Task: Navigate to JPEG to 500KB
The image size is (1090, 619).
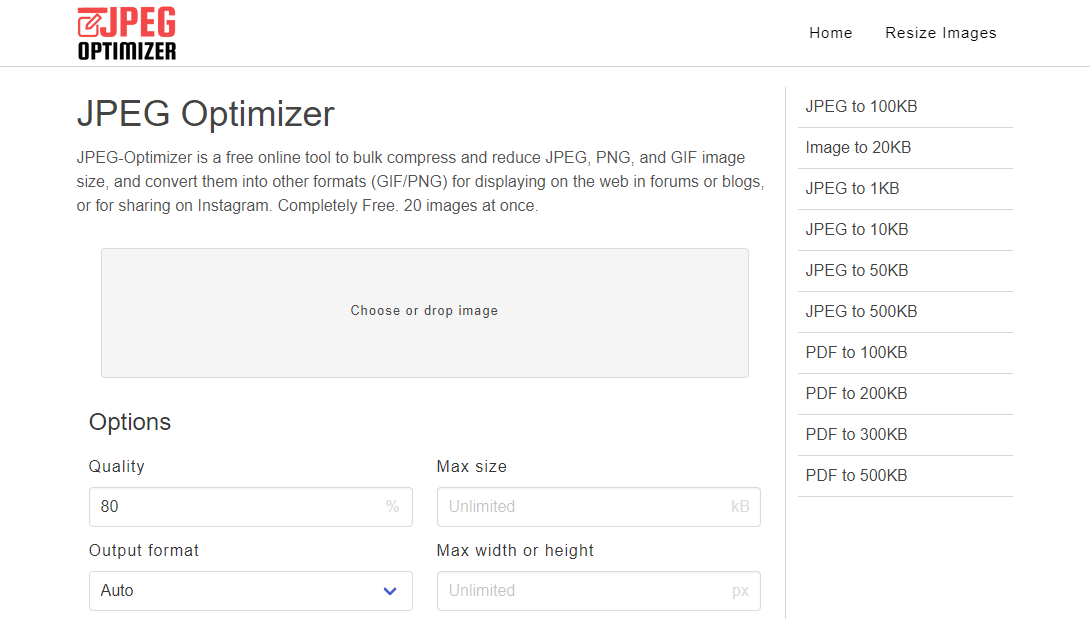Action: (x=861, y=311)
